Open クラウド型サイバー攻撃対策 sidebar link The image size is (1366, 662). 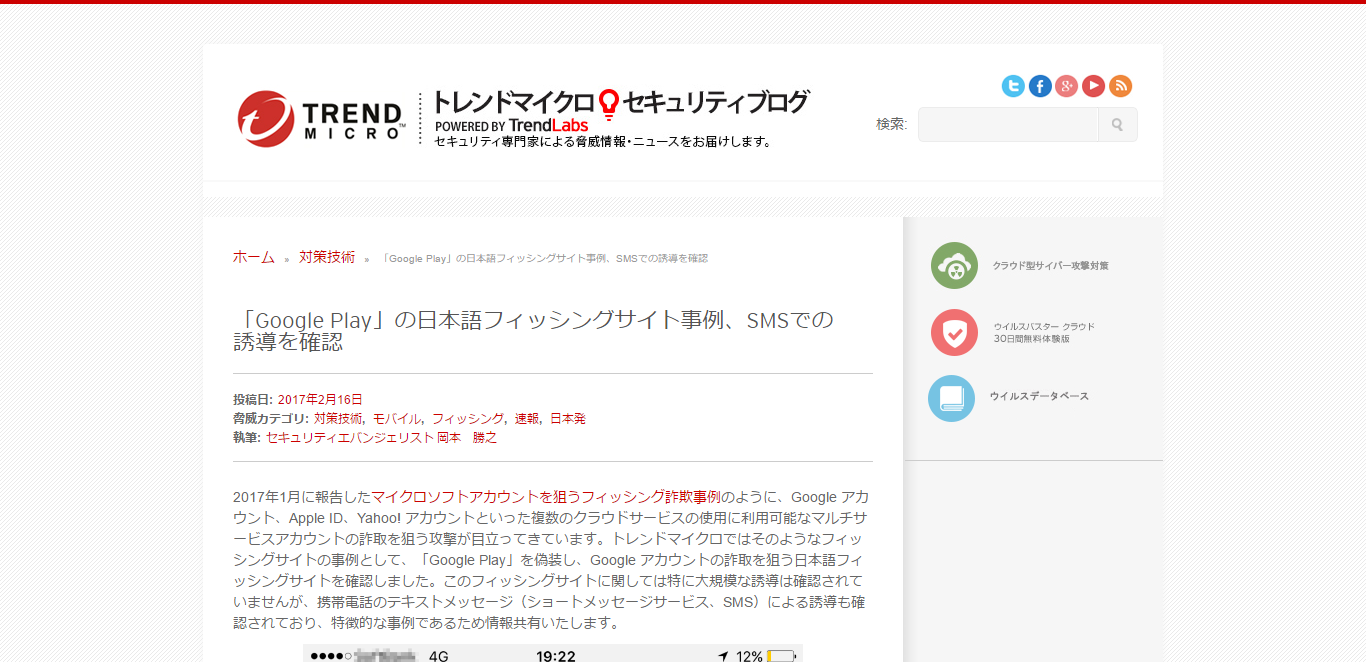[1050, 266]
